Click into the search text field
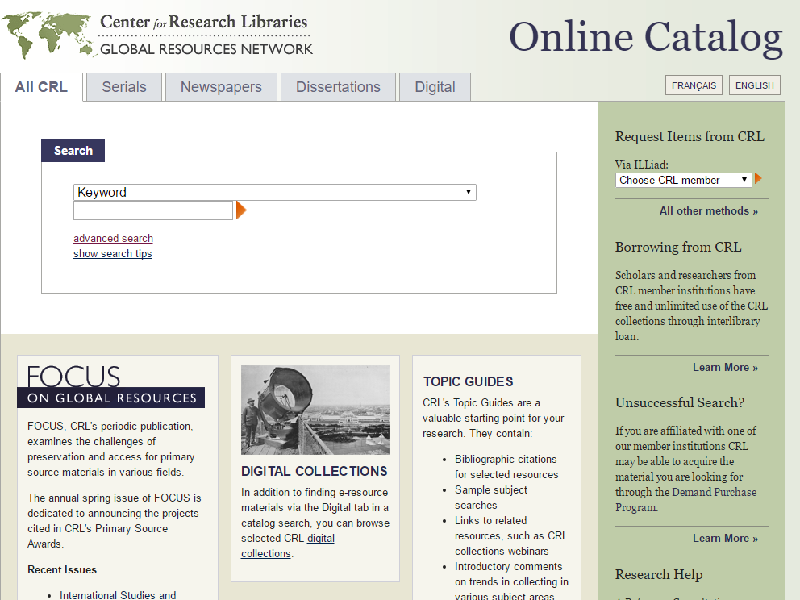This screenshot has height=600, width=800. (153, 210)
